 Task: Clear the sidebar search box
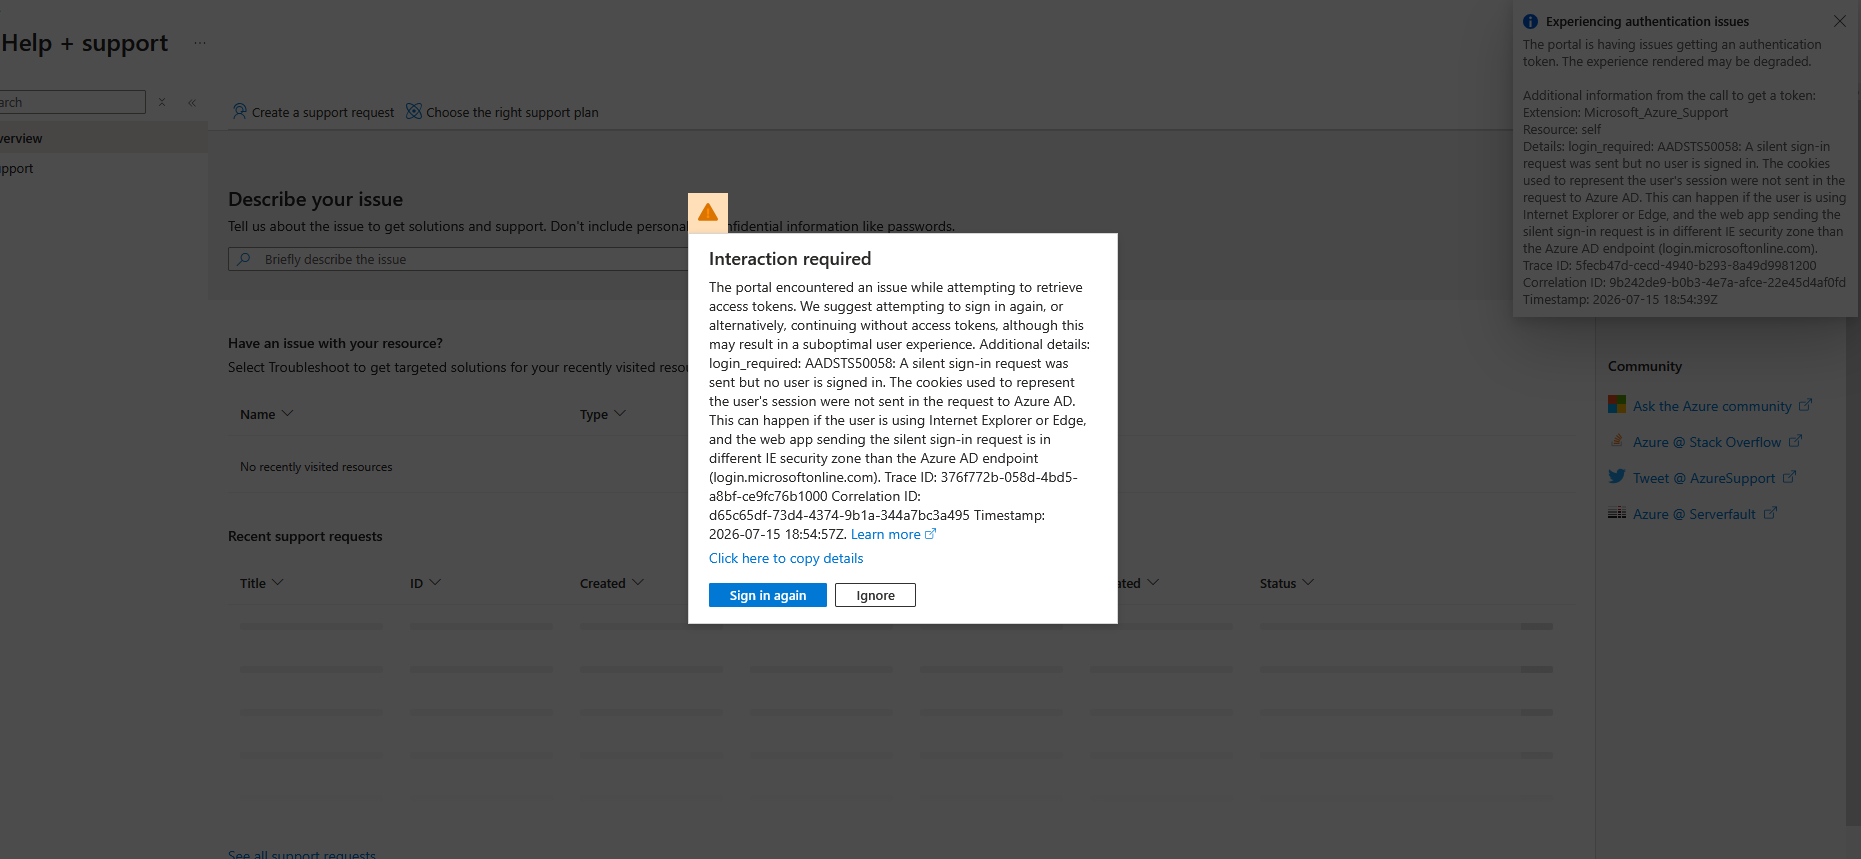pos(162,102)
